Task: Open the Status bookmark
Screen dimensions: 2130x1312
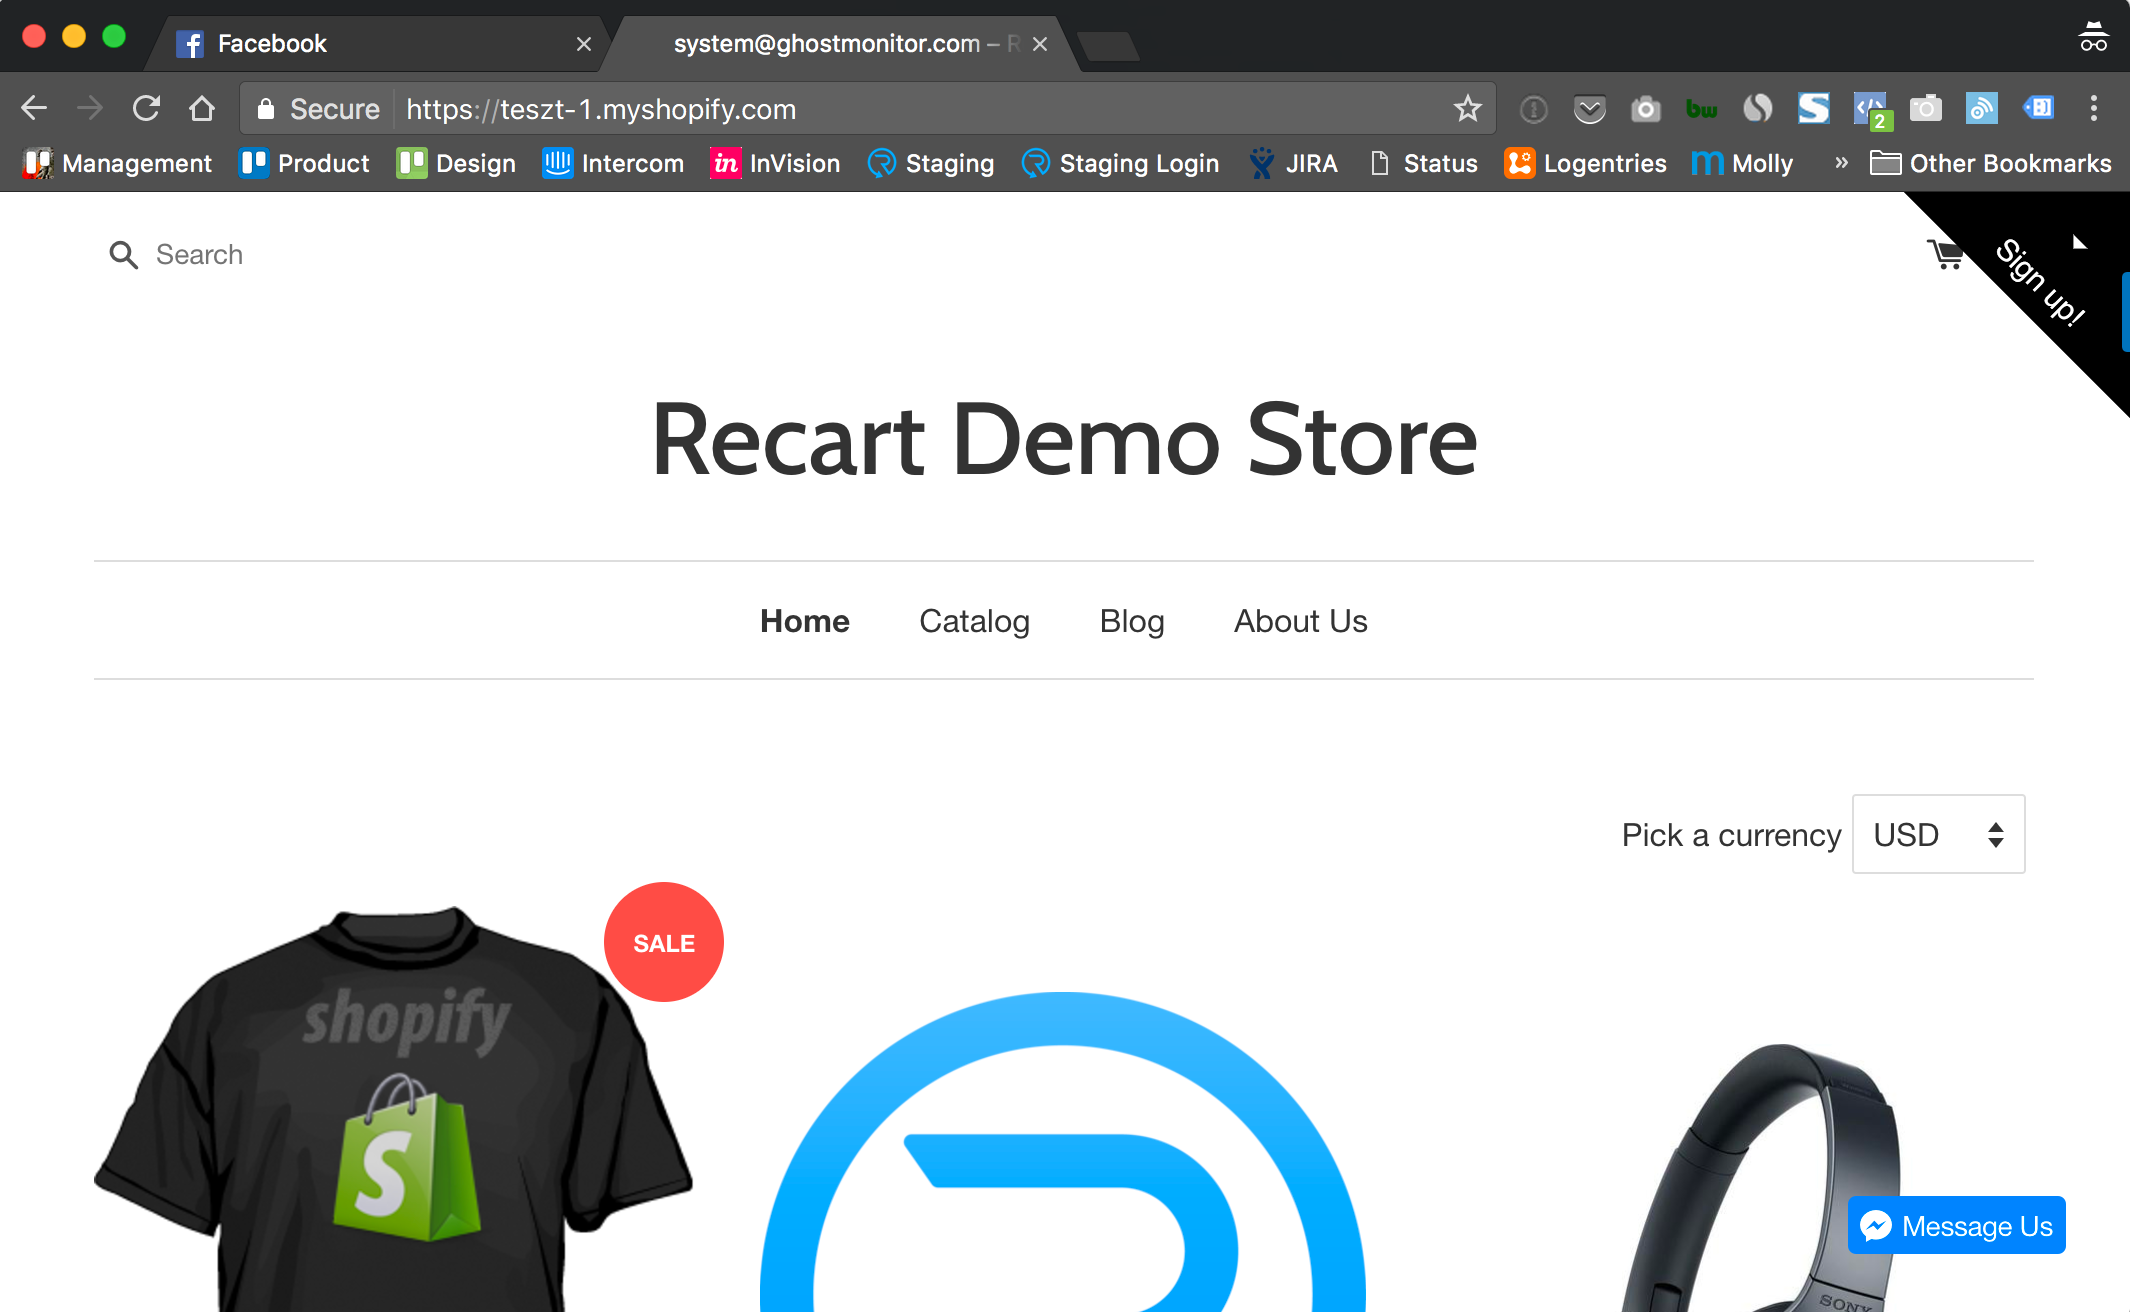Action: (1424, 163)
